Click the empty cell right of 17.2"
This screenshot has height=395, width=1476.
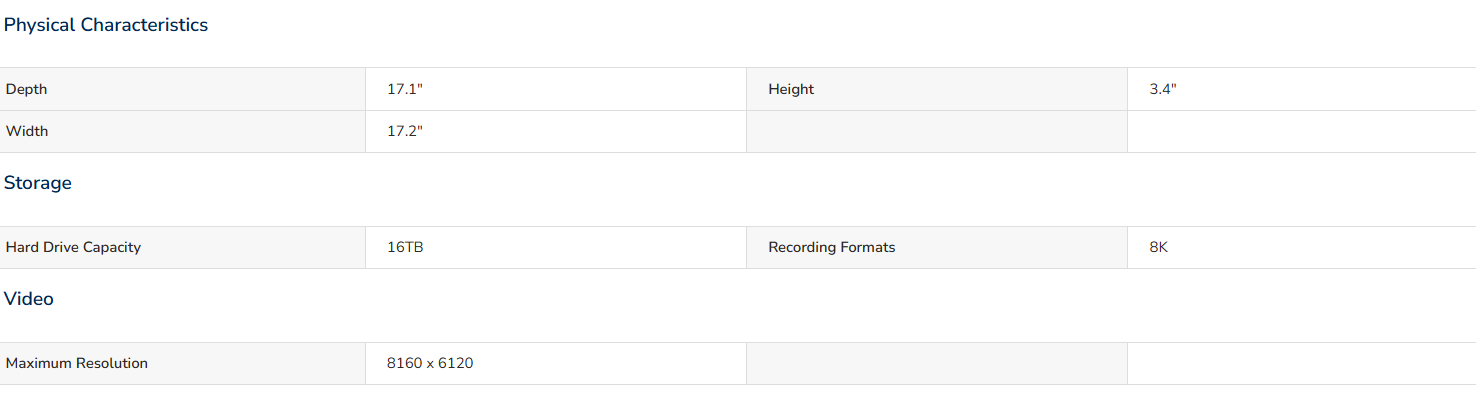pos(937,131)
